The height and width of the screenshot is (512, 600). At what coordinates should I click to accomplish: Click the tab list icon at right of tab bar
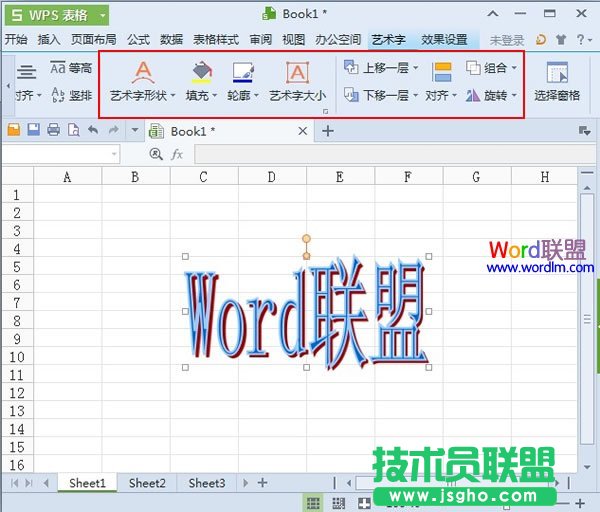click(x=584, y=131)
